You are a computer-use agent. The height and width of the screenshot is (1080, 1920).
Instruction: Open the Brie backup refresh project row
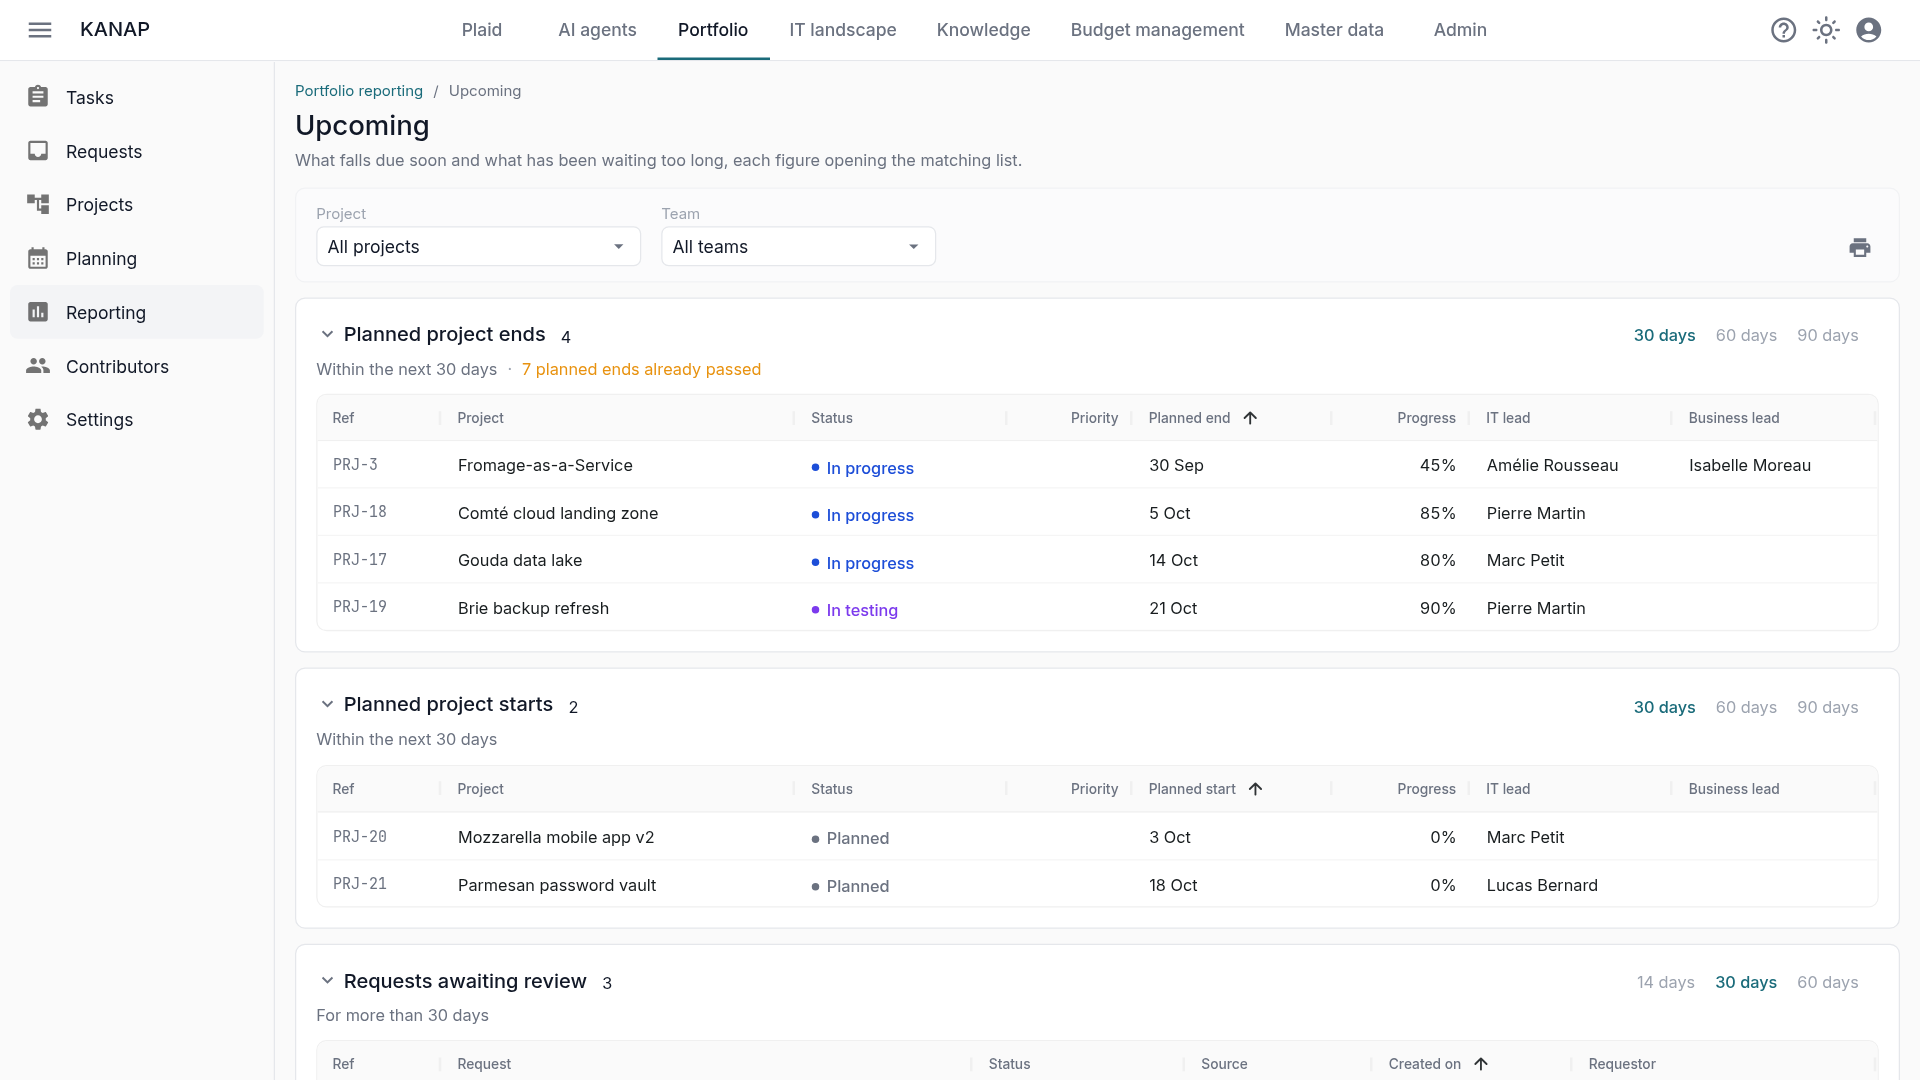[x=1097, y=608]
